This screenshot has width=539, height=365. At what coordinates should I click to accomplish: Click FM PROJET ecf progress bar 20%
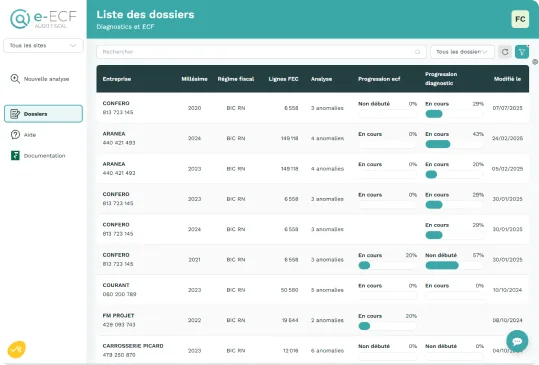(387, 326)
